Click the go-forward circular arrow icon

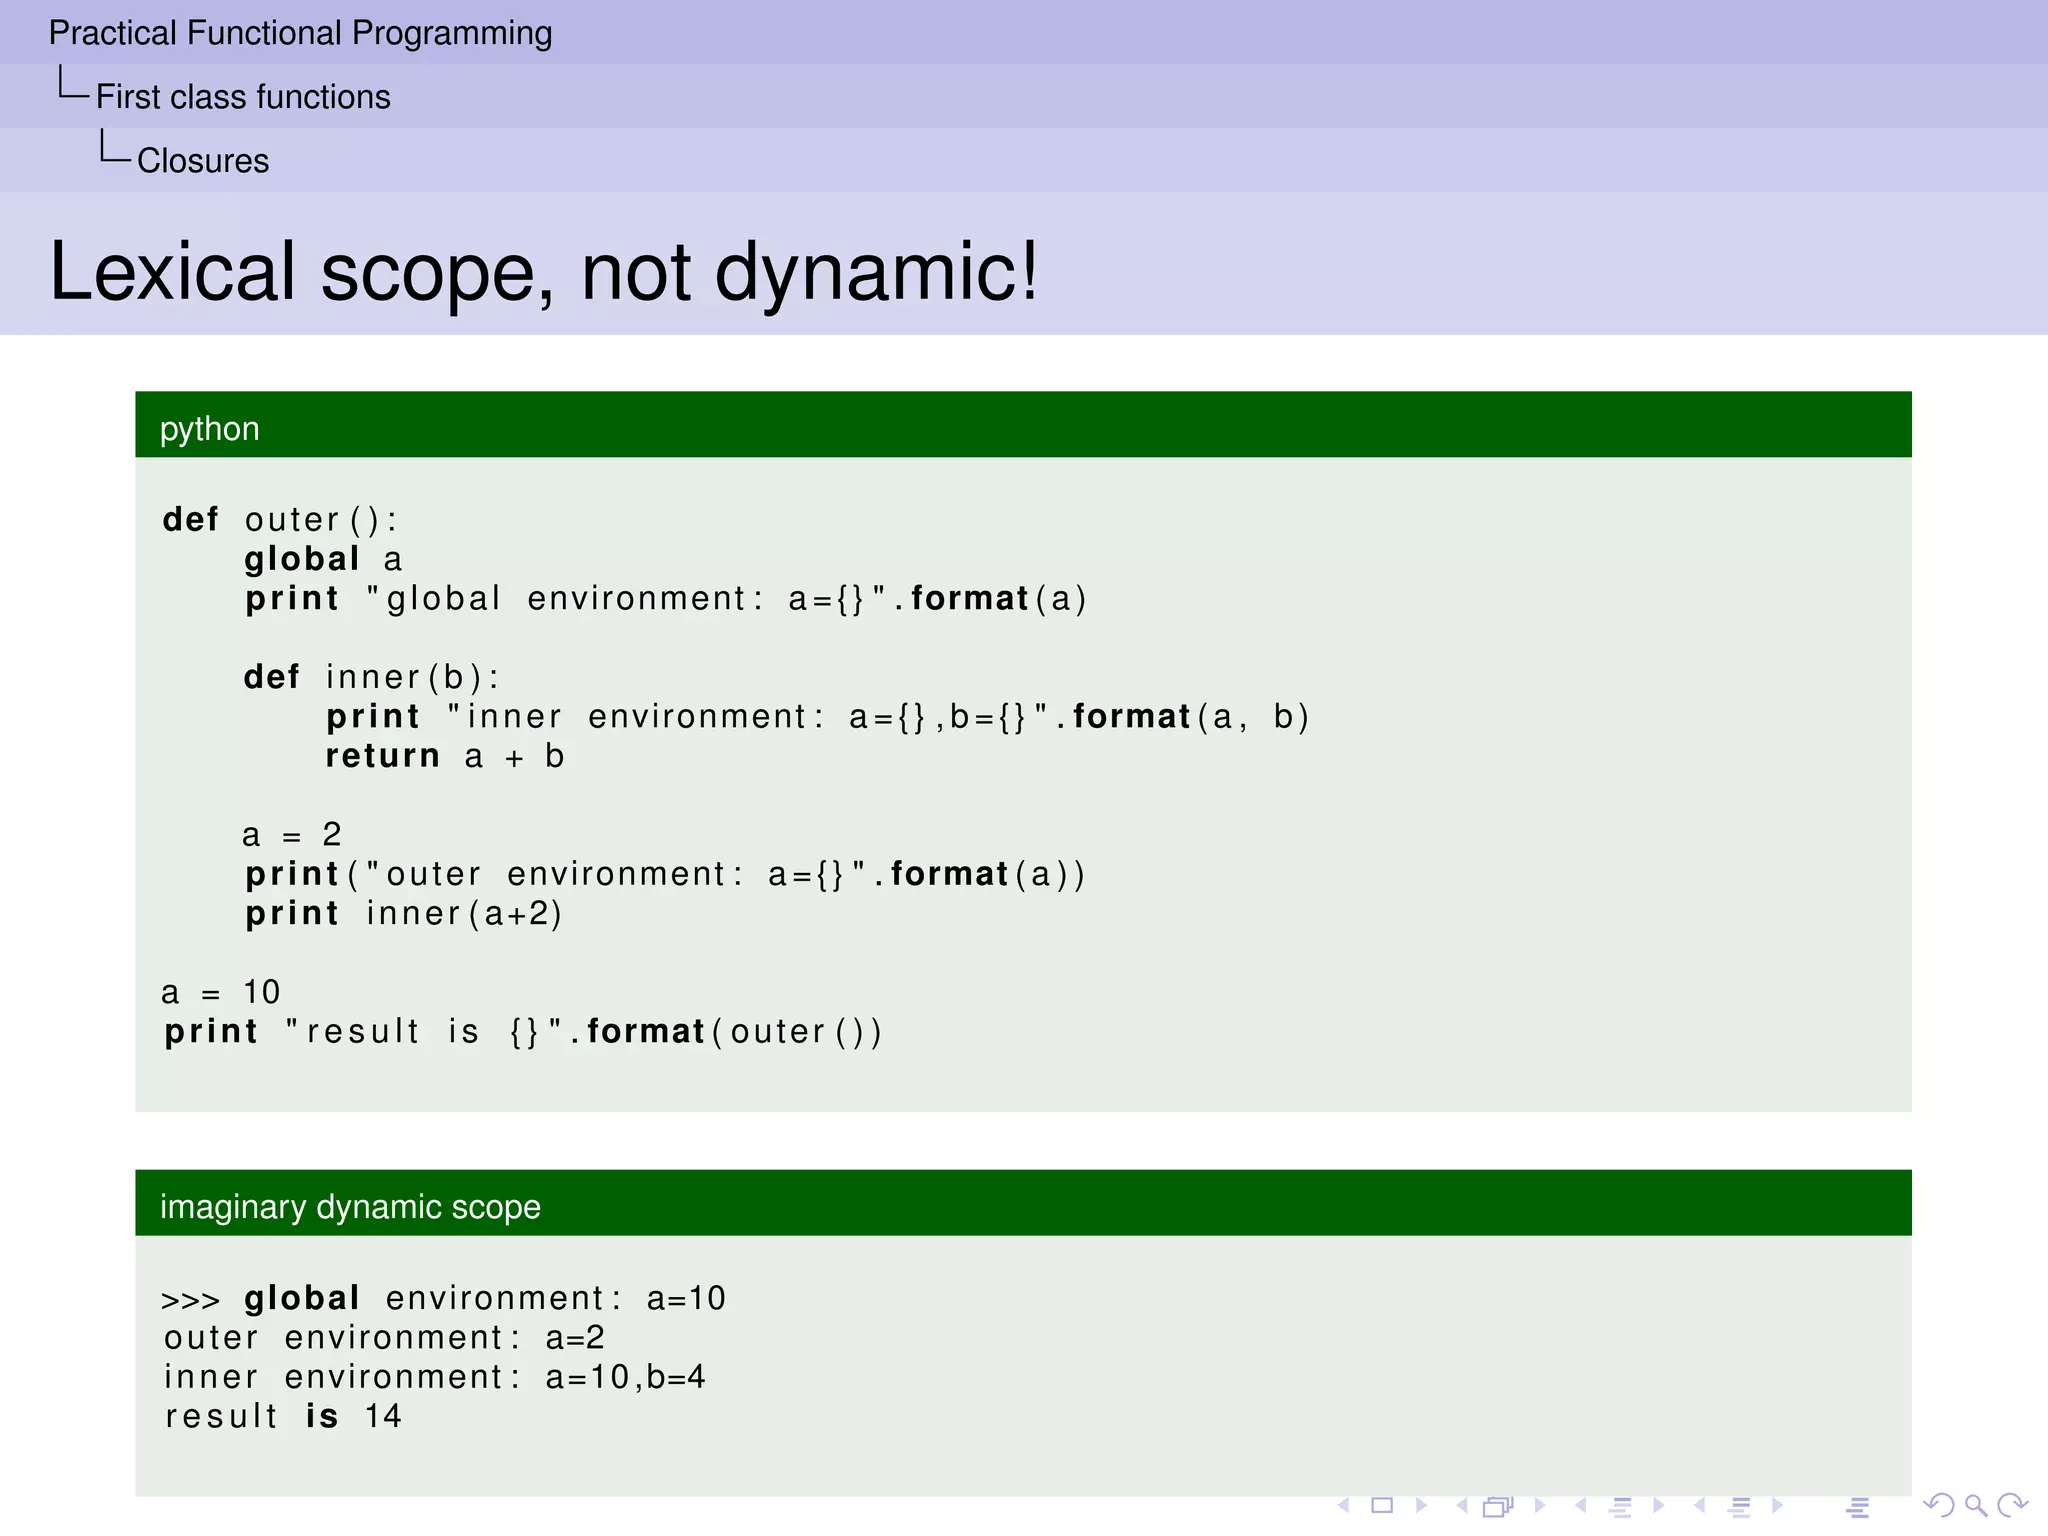pos(2012,1505)
